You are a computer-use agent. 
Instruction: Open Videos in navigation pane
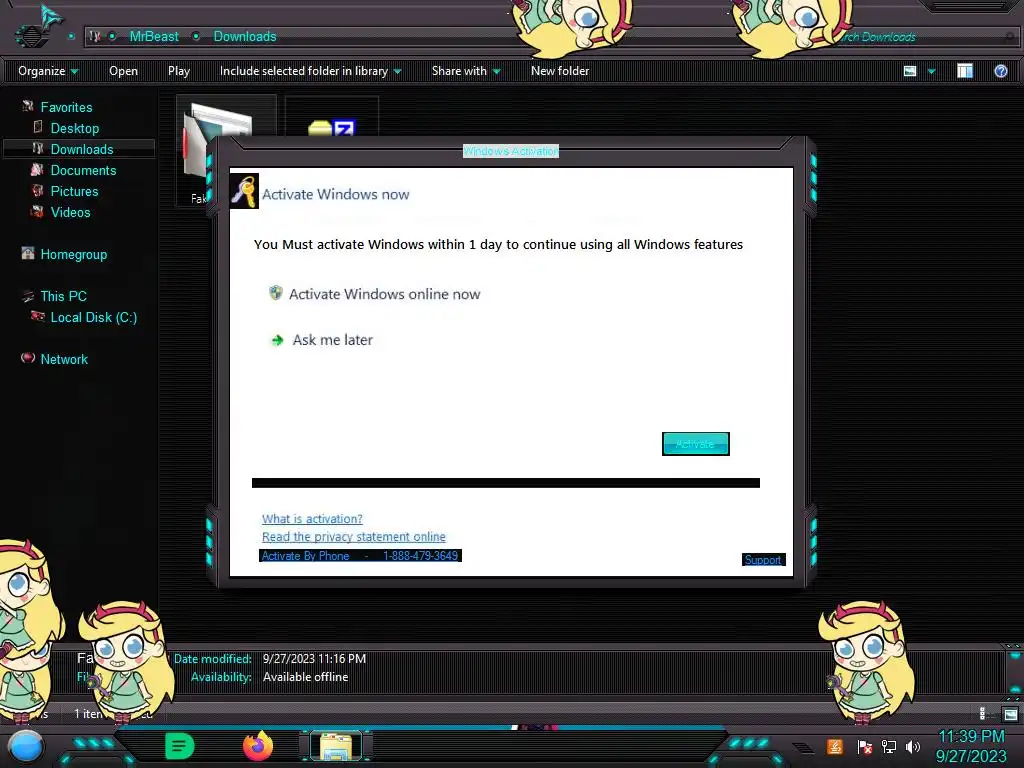pyautogui.click(x=70, y=212)
